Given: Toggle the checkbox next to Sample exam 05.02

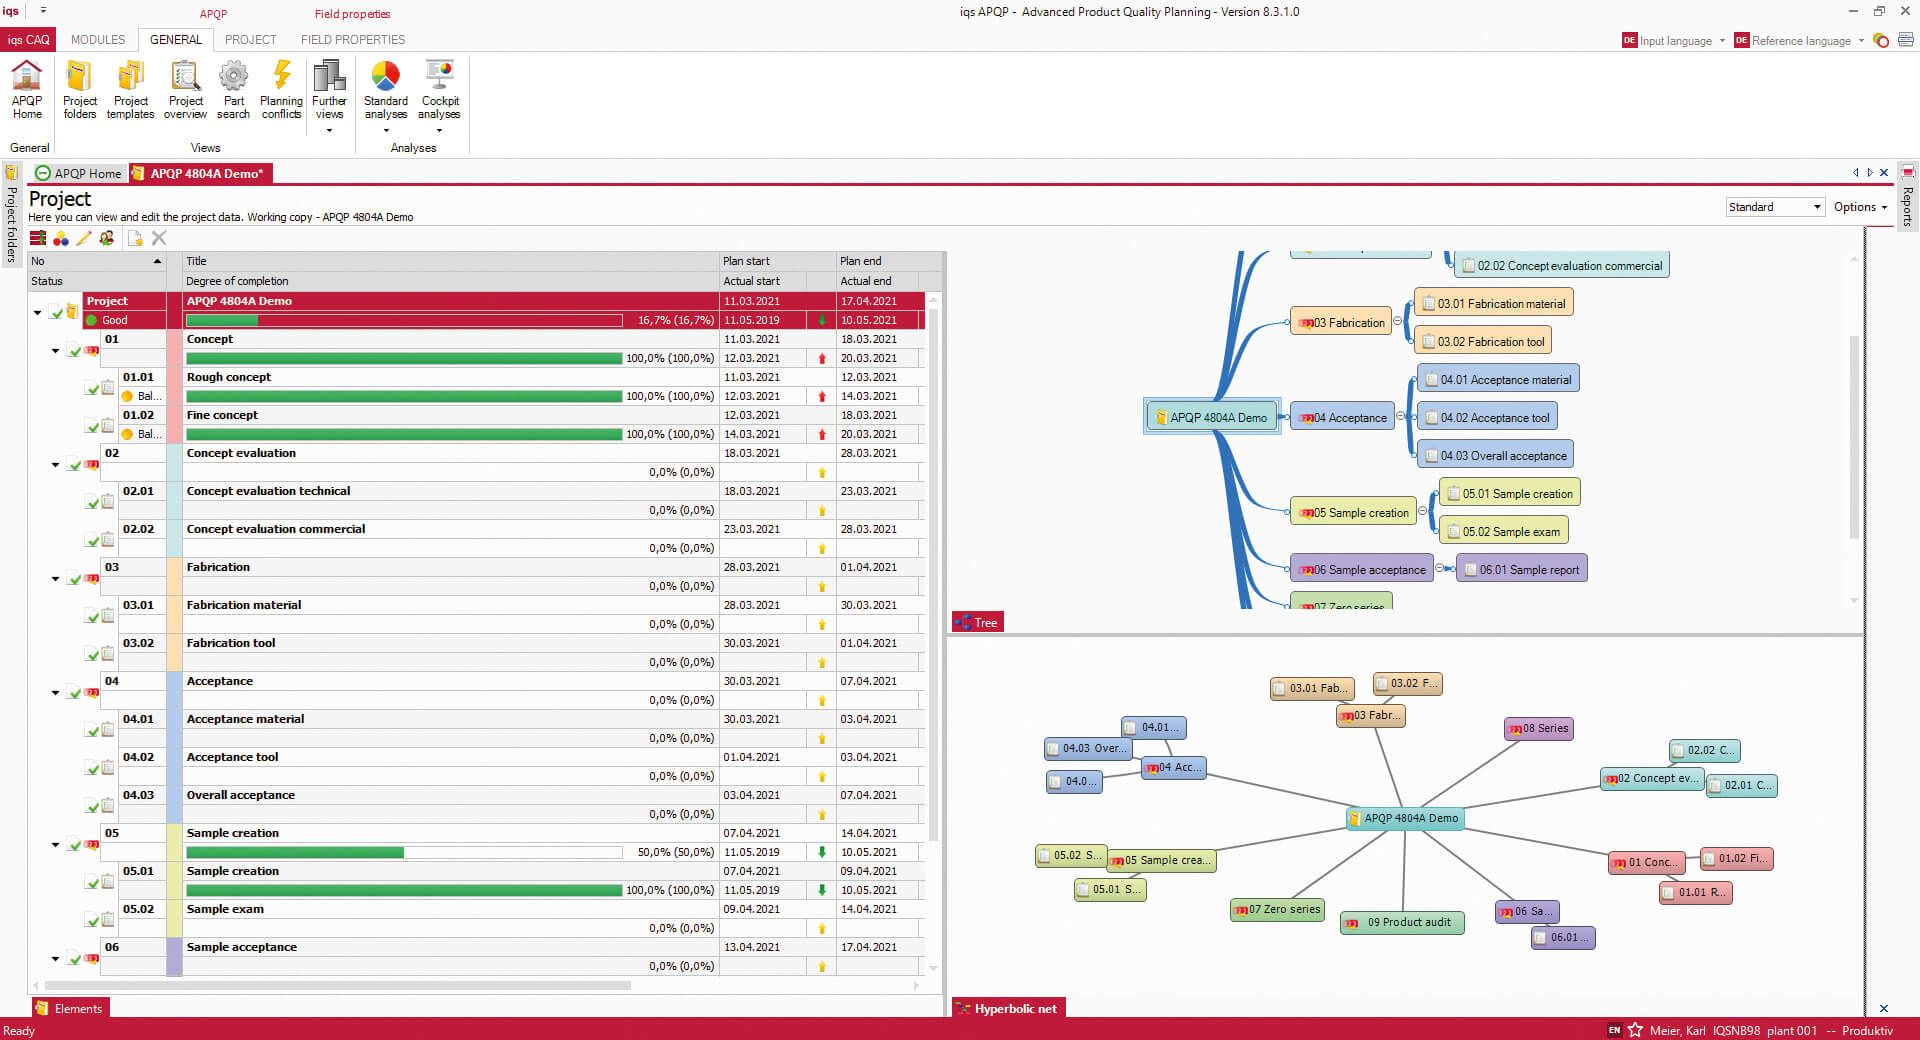Looking at the screenshot, I should pyautogui.click(x=91, y=920).
